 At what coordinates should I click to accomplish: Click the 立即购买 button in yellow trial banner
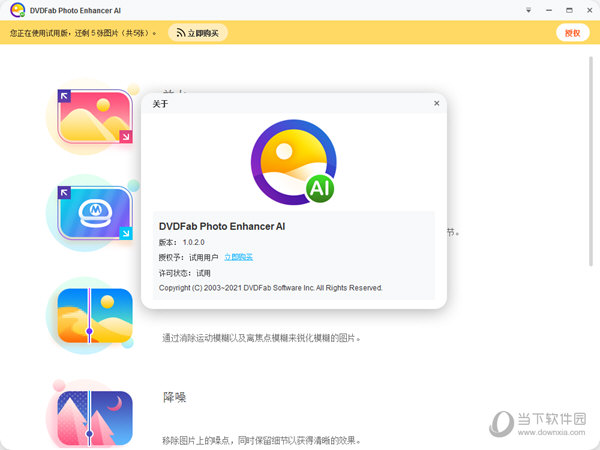pos(197,33)
